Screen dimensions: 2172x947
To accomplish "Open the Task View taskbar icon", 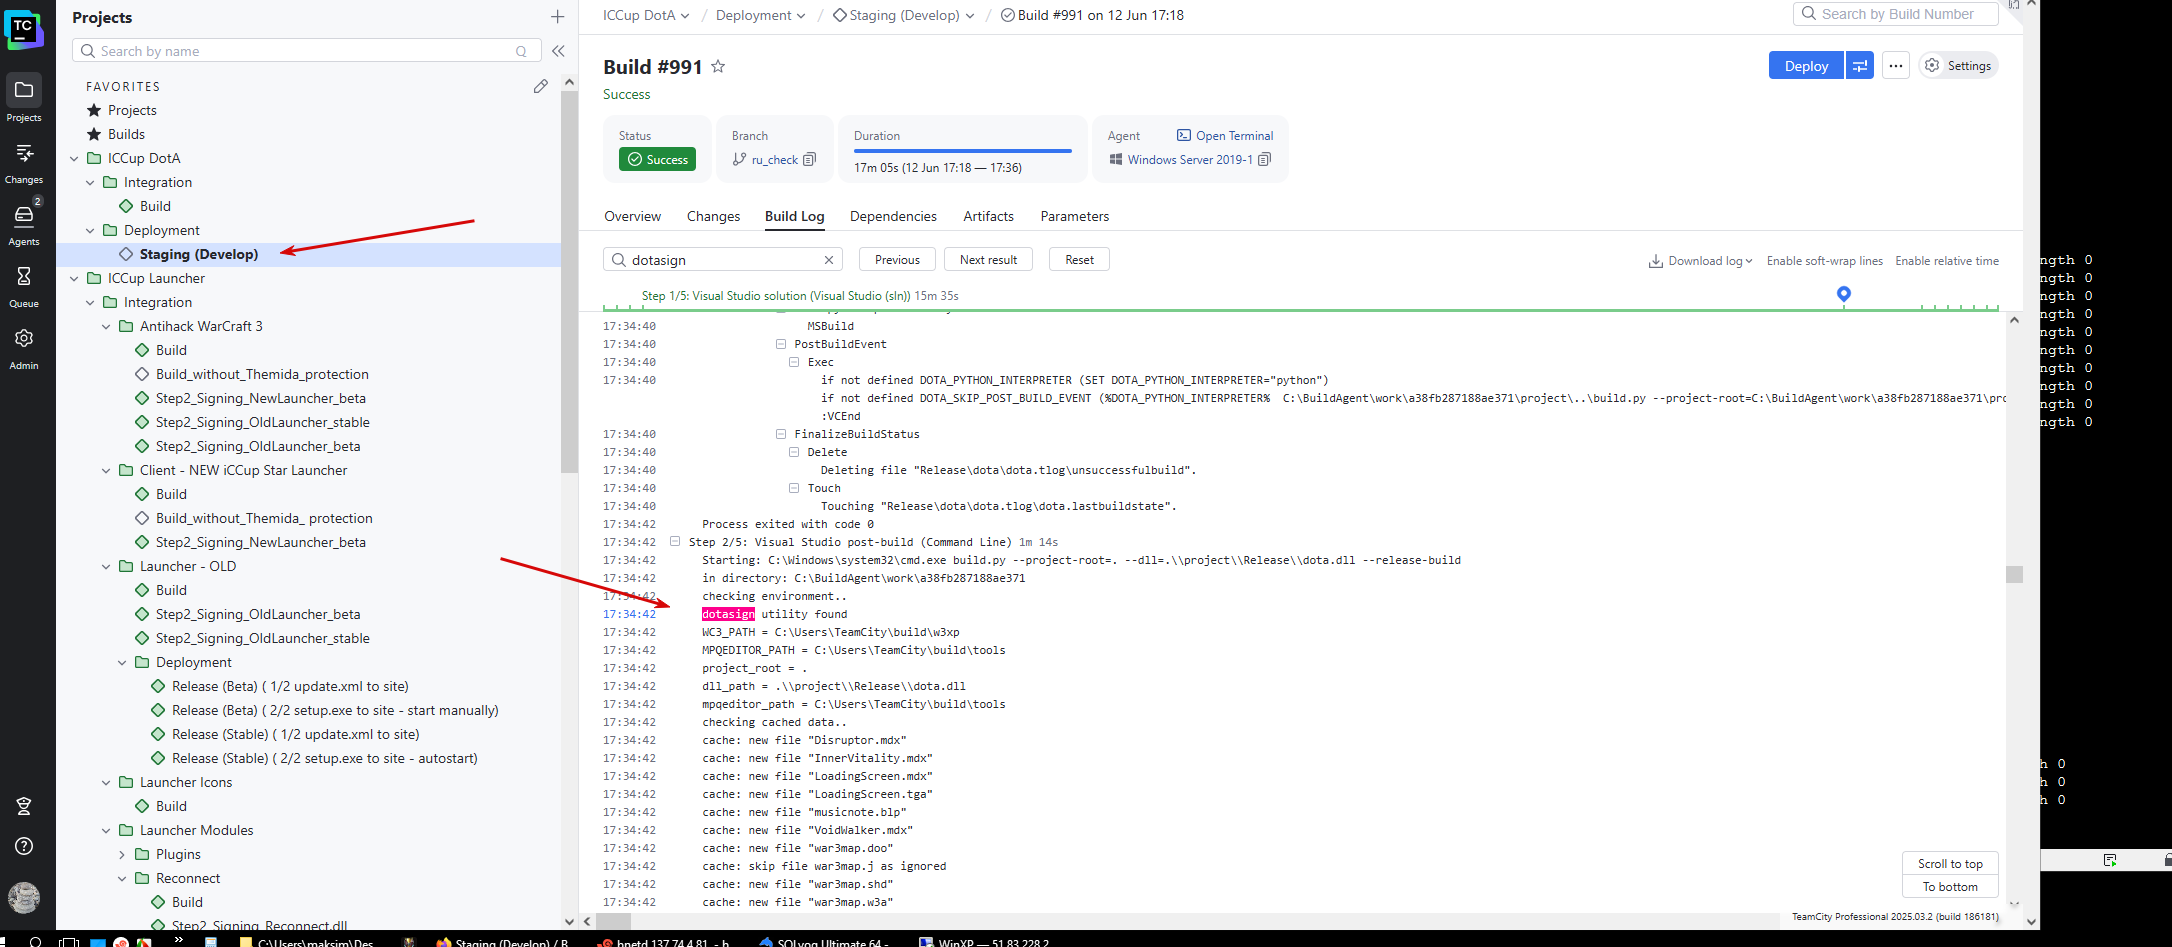I will 69,941.
